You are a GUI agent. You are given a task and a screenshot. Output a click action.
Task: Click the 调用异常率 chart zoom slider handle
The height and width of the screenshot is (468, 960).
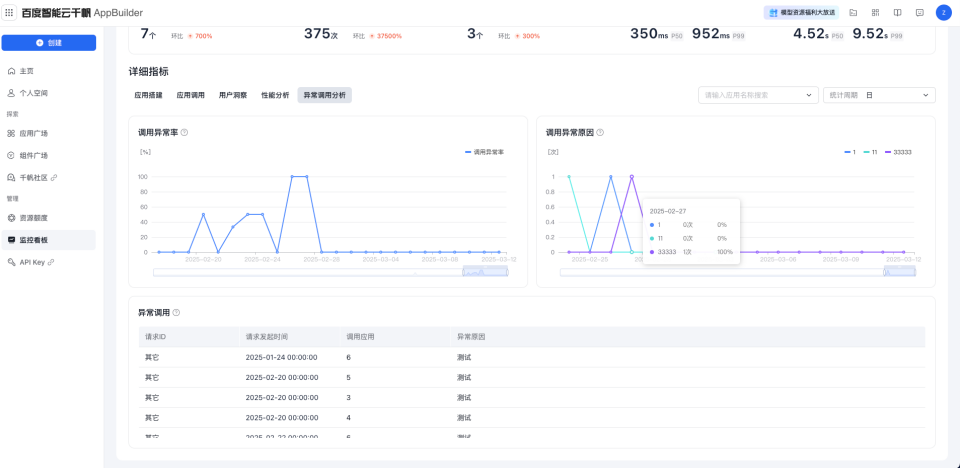485,272
